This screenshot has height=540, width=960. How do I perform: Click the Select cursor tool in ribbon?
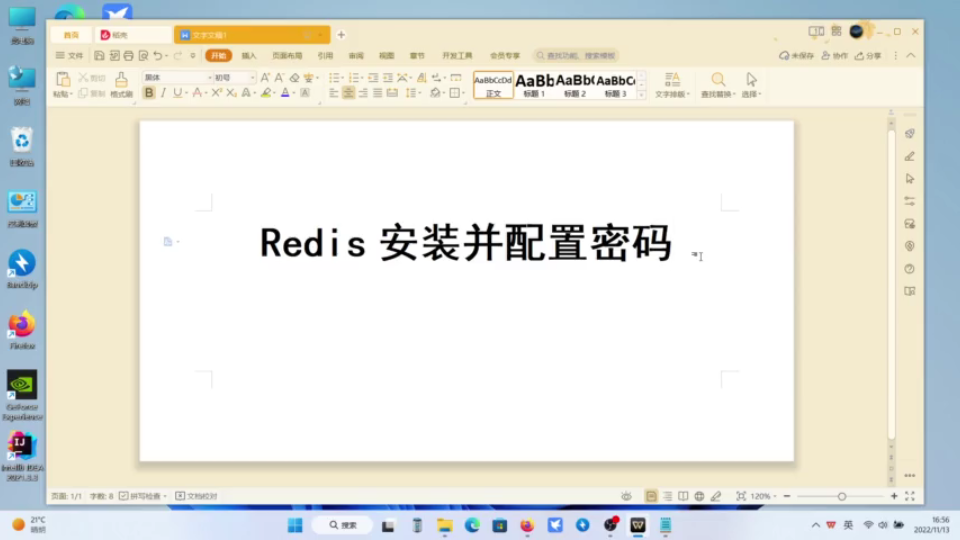pyautogui.click(x=751, y=80)
